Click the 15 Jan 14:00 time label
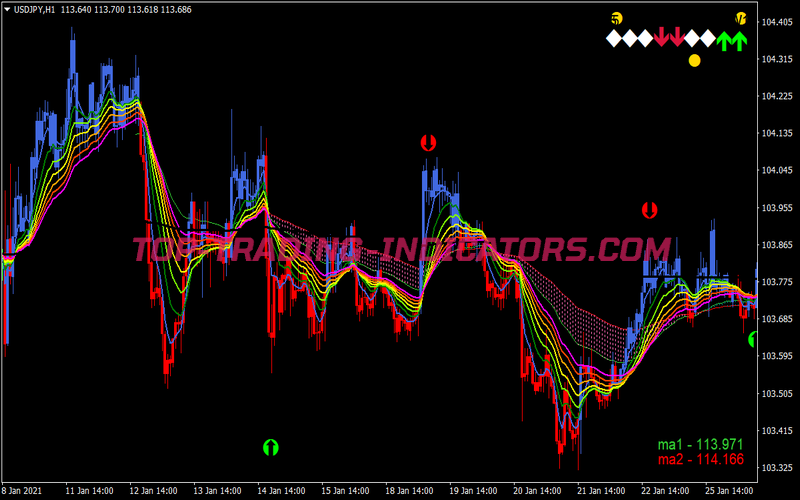Screen dimensions: 800x500 point(345,491)
